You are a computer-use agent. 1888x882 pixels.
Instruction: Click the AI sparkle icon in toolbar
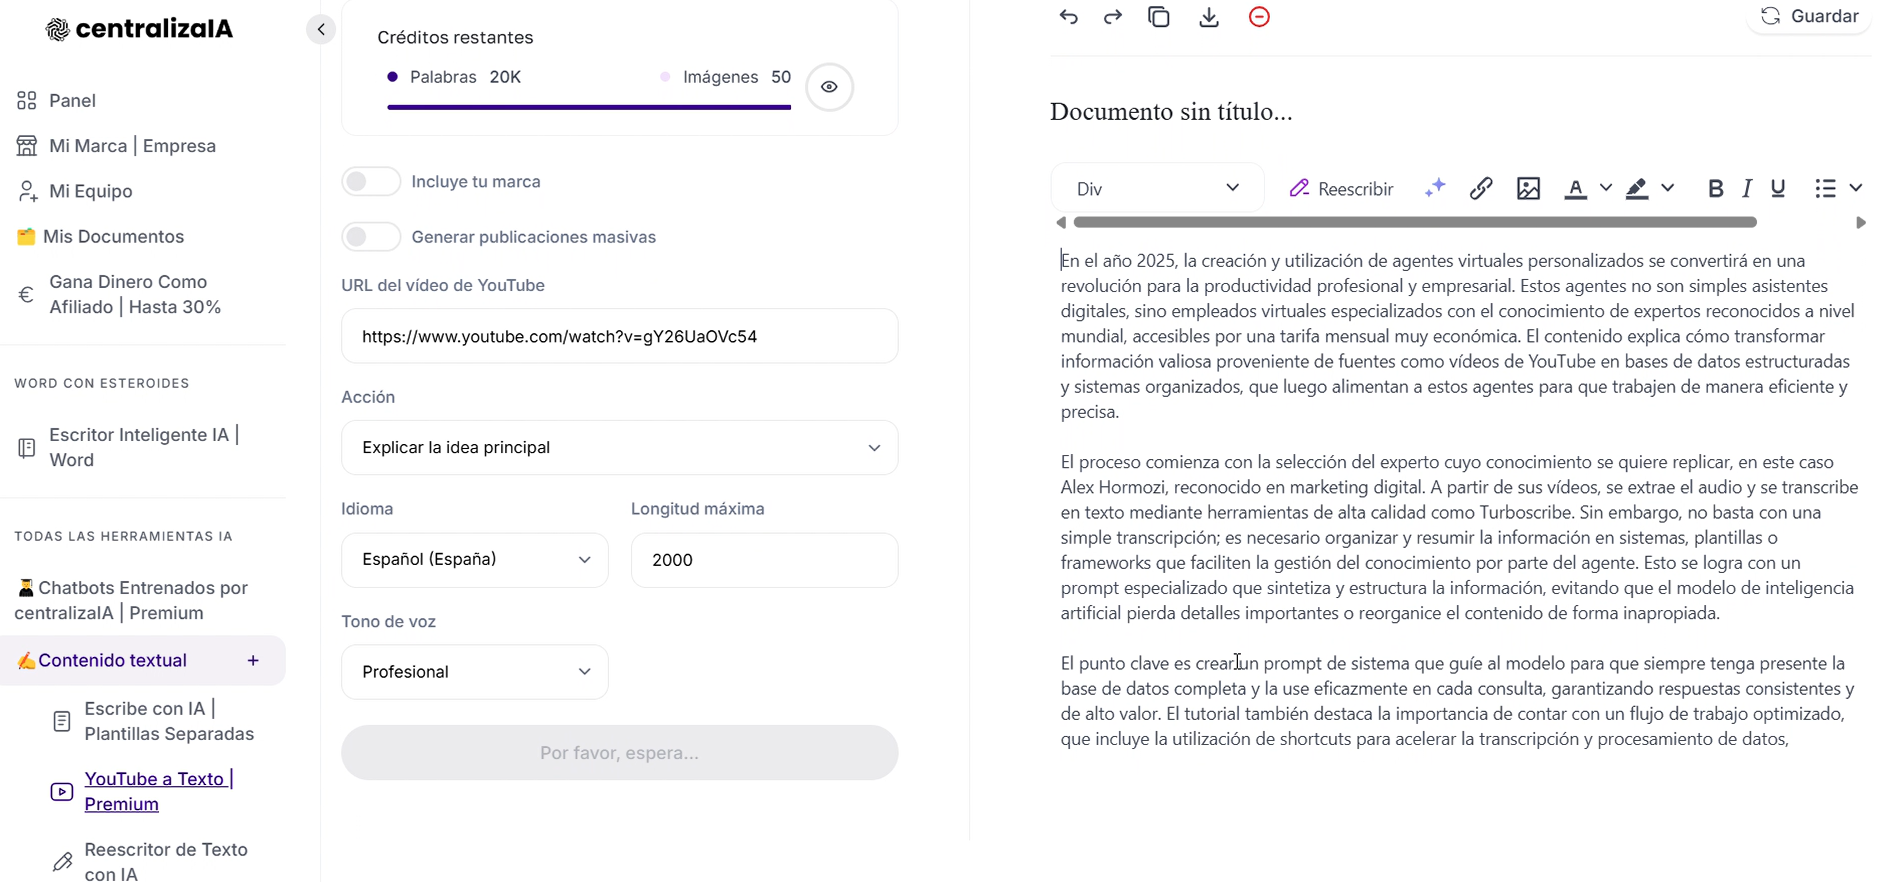[1435, 188]
